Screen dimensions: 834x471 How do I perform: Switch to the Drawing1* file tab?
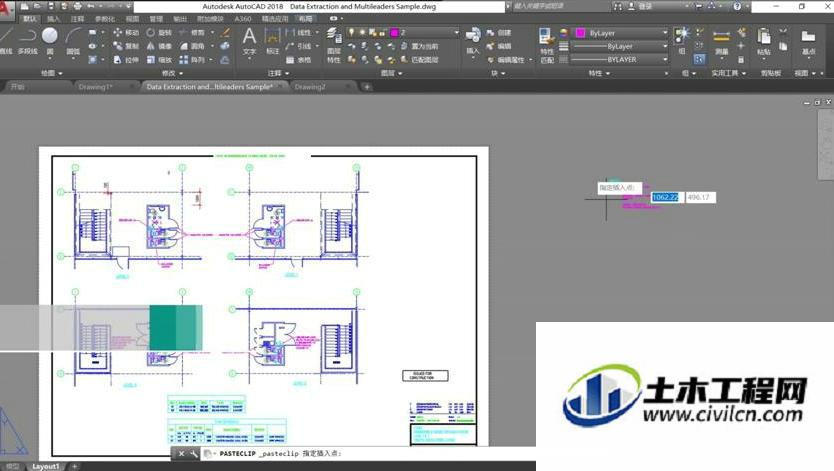[x=95, y=87]
